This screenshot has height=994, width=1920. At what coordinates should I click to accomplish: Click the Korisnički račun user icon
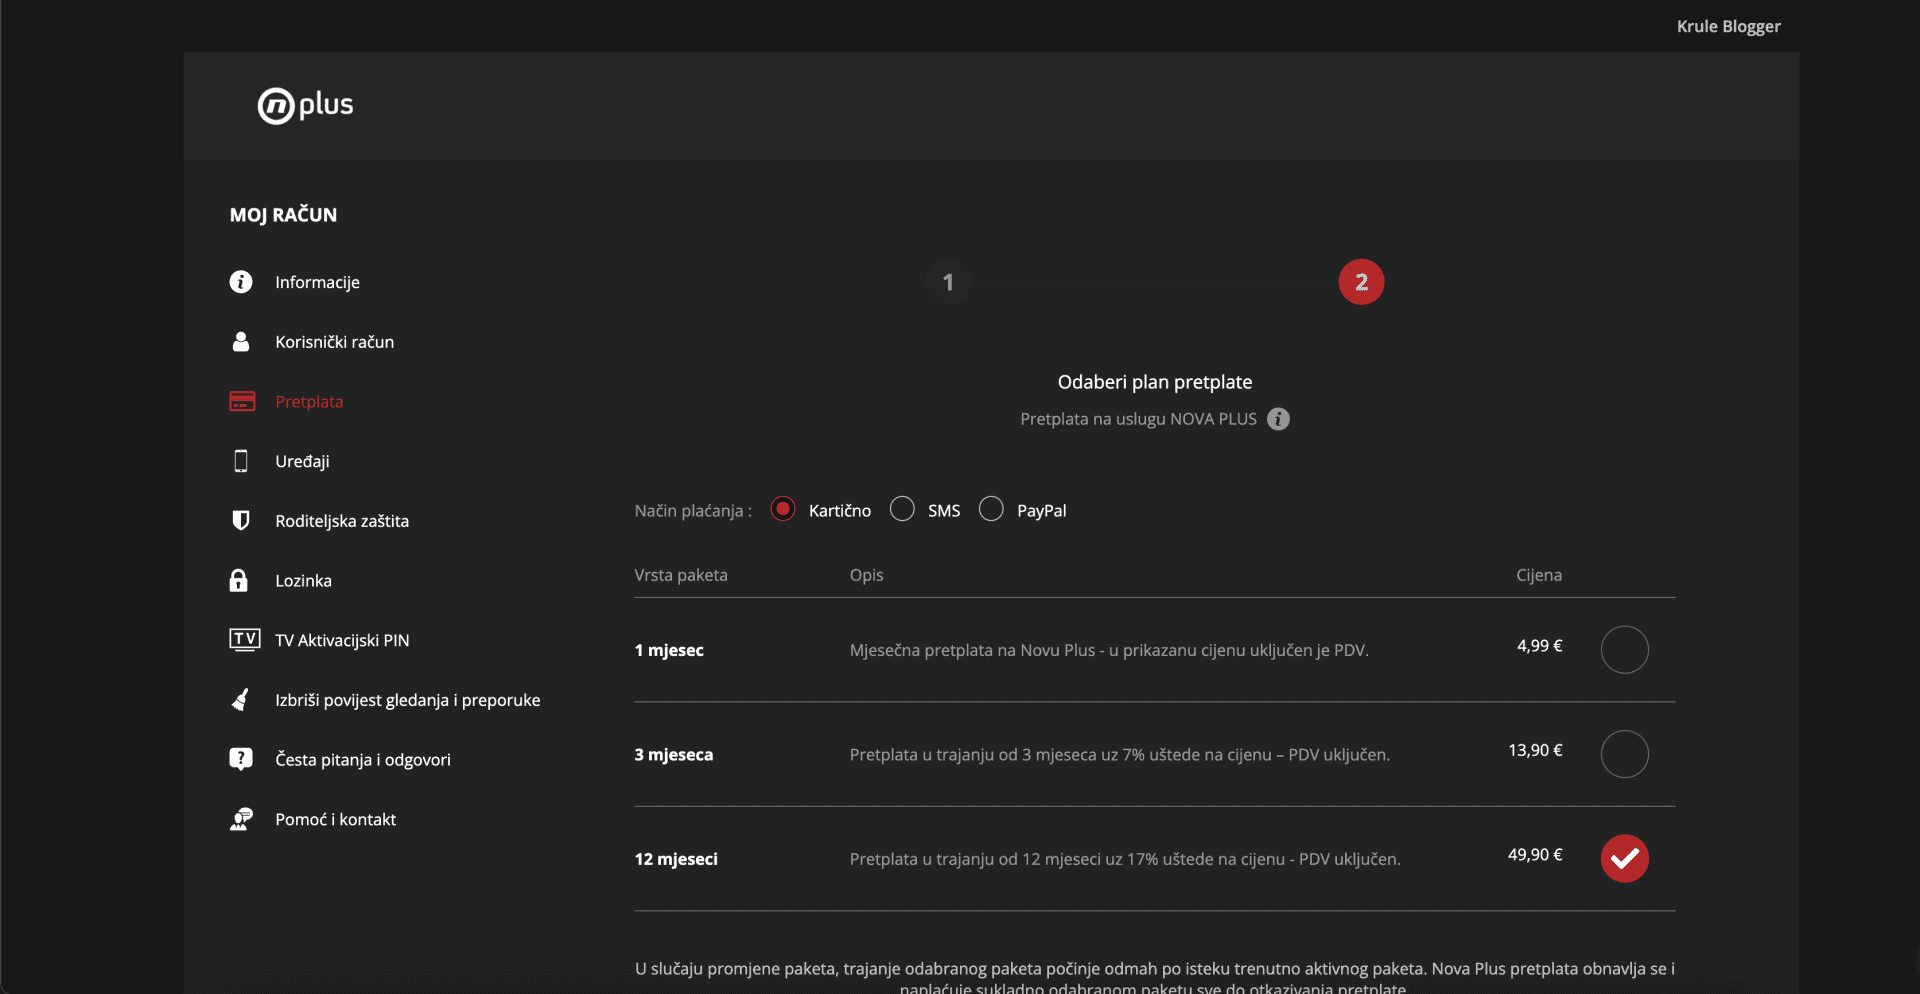(x=241, y=342)
